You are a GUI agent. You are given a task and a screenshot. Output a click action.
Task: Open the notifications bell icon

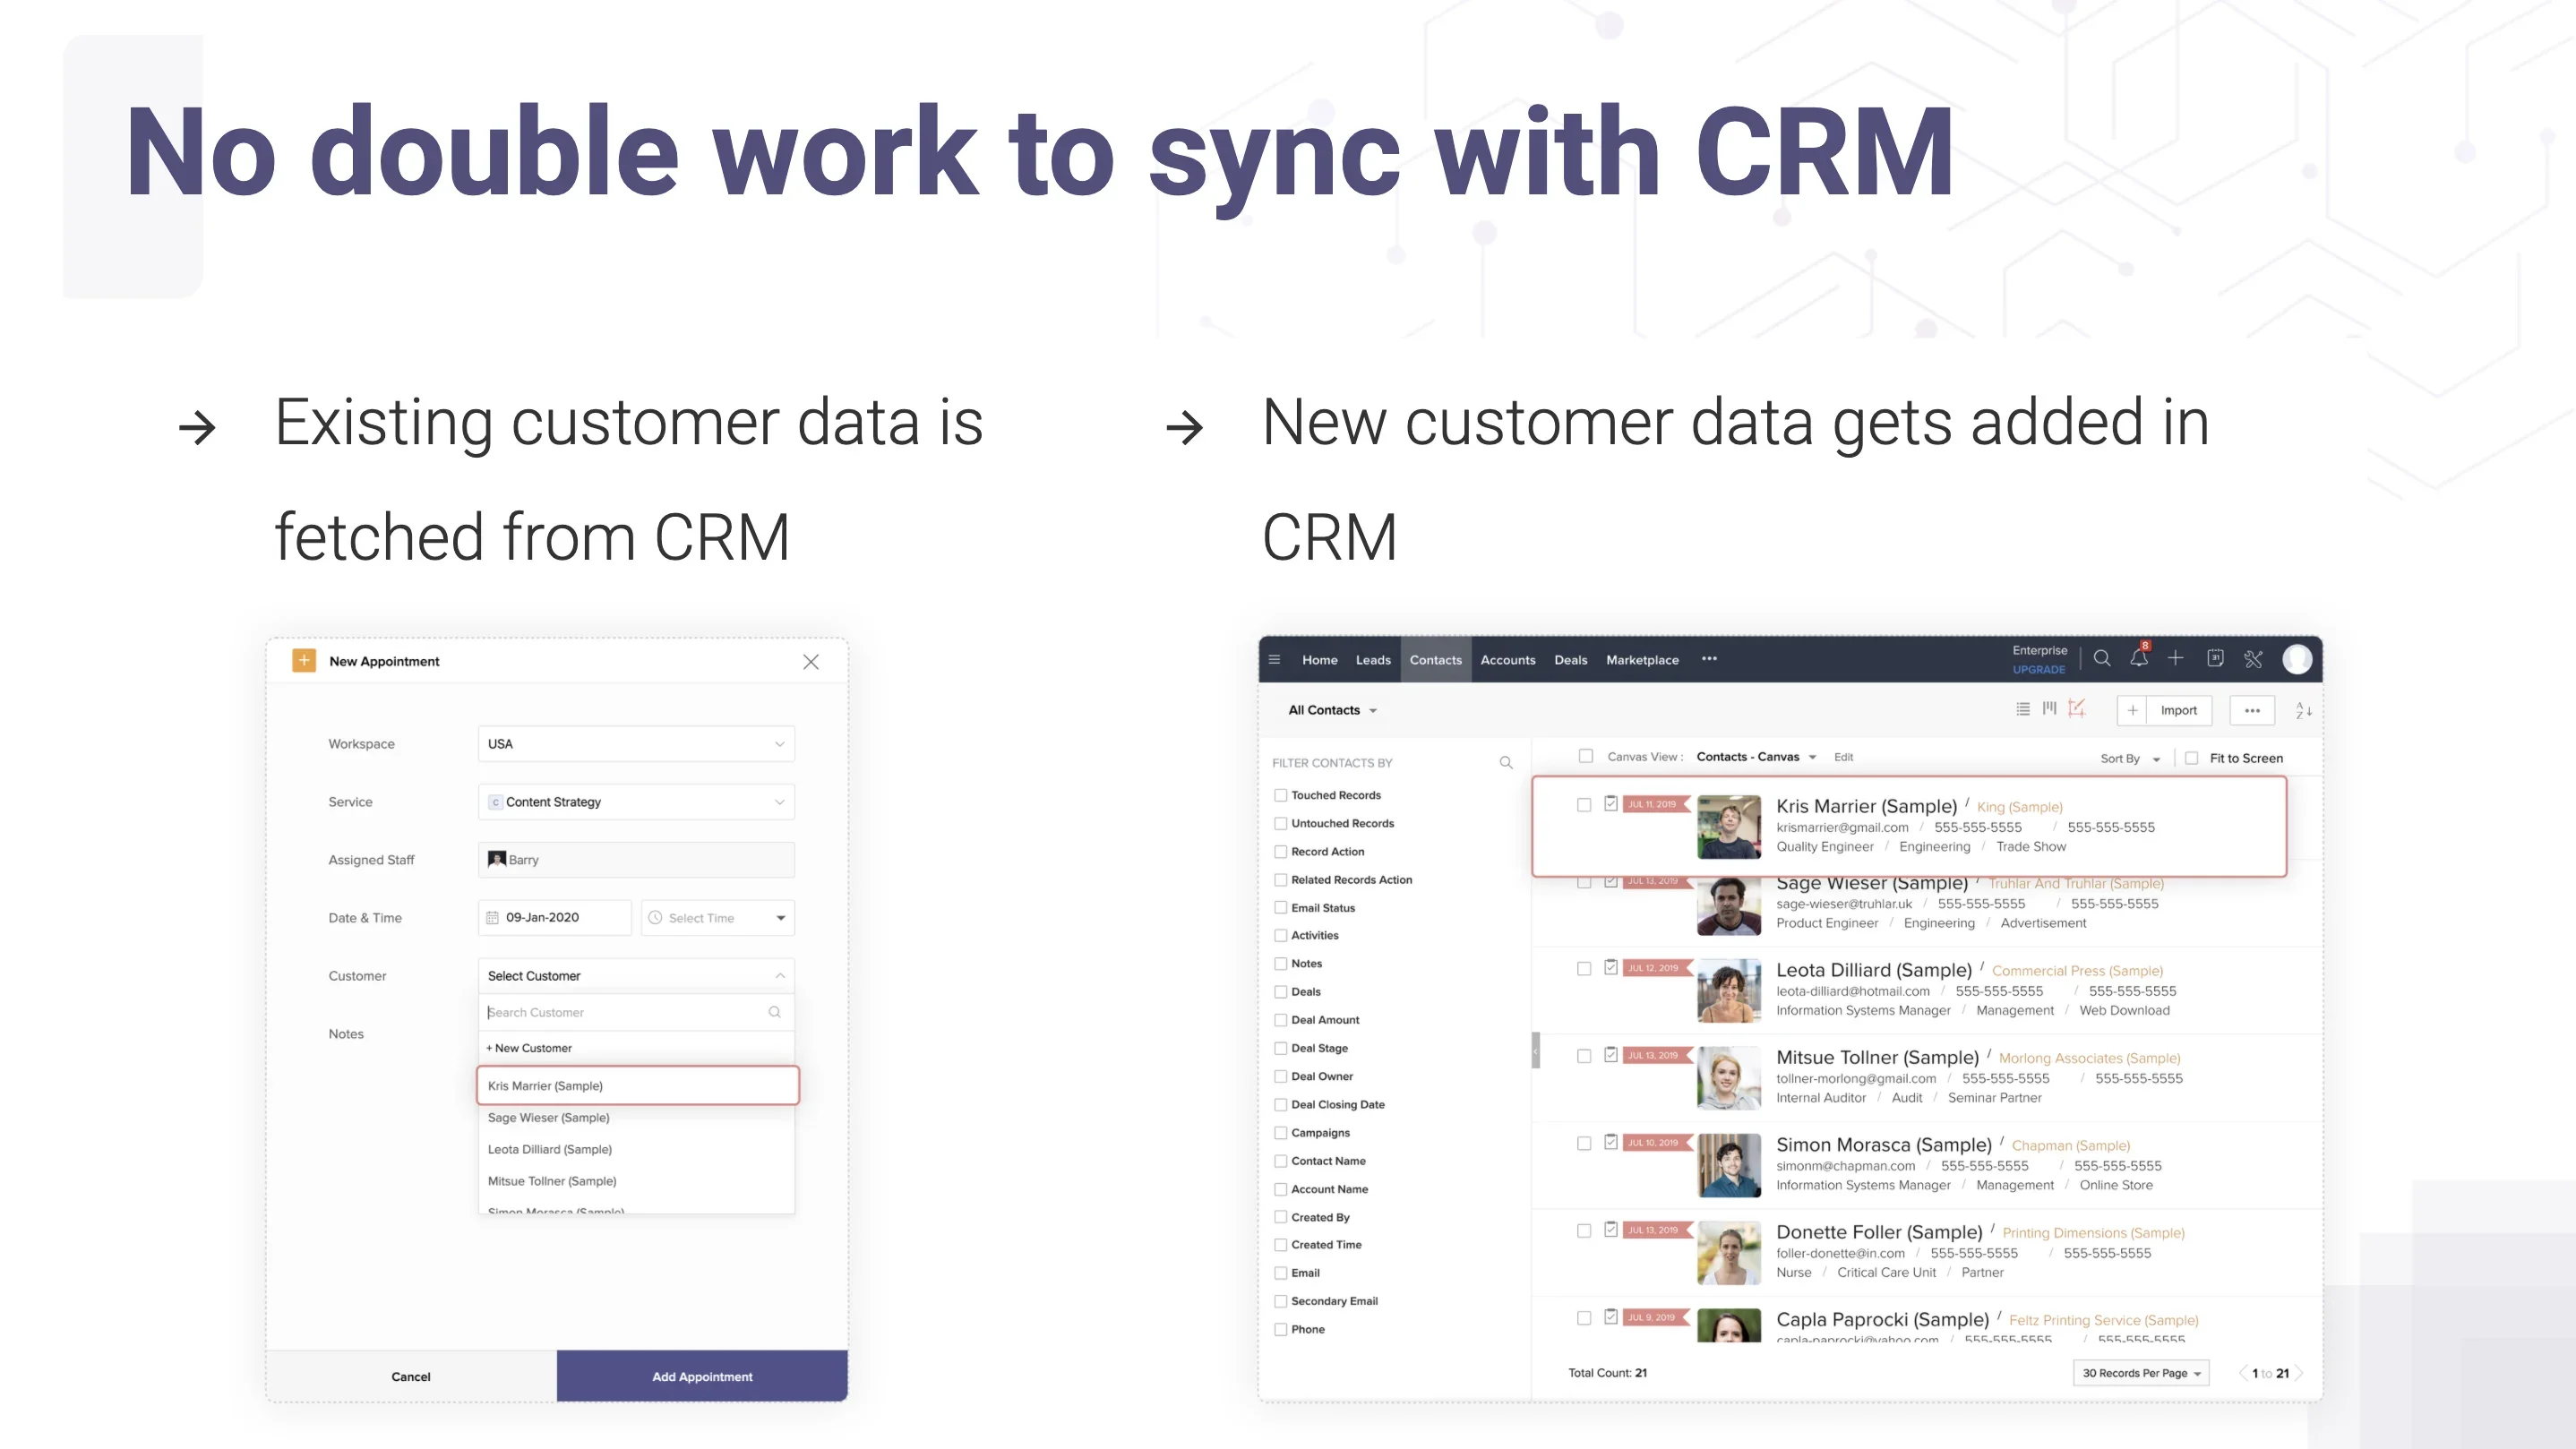[2138, 659]
